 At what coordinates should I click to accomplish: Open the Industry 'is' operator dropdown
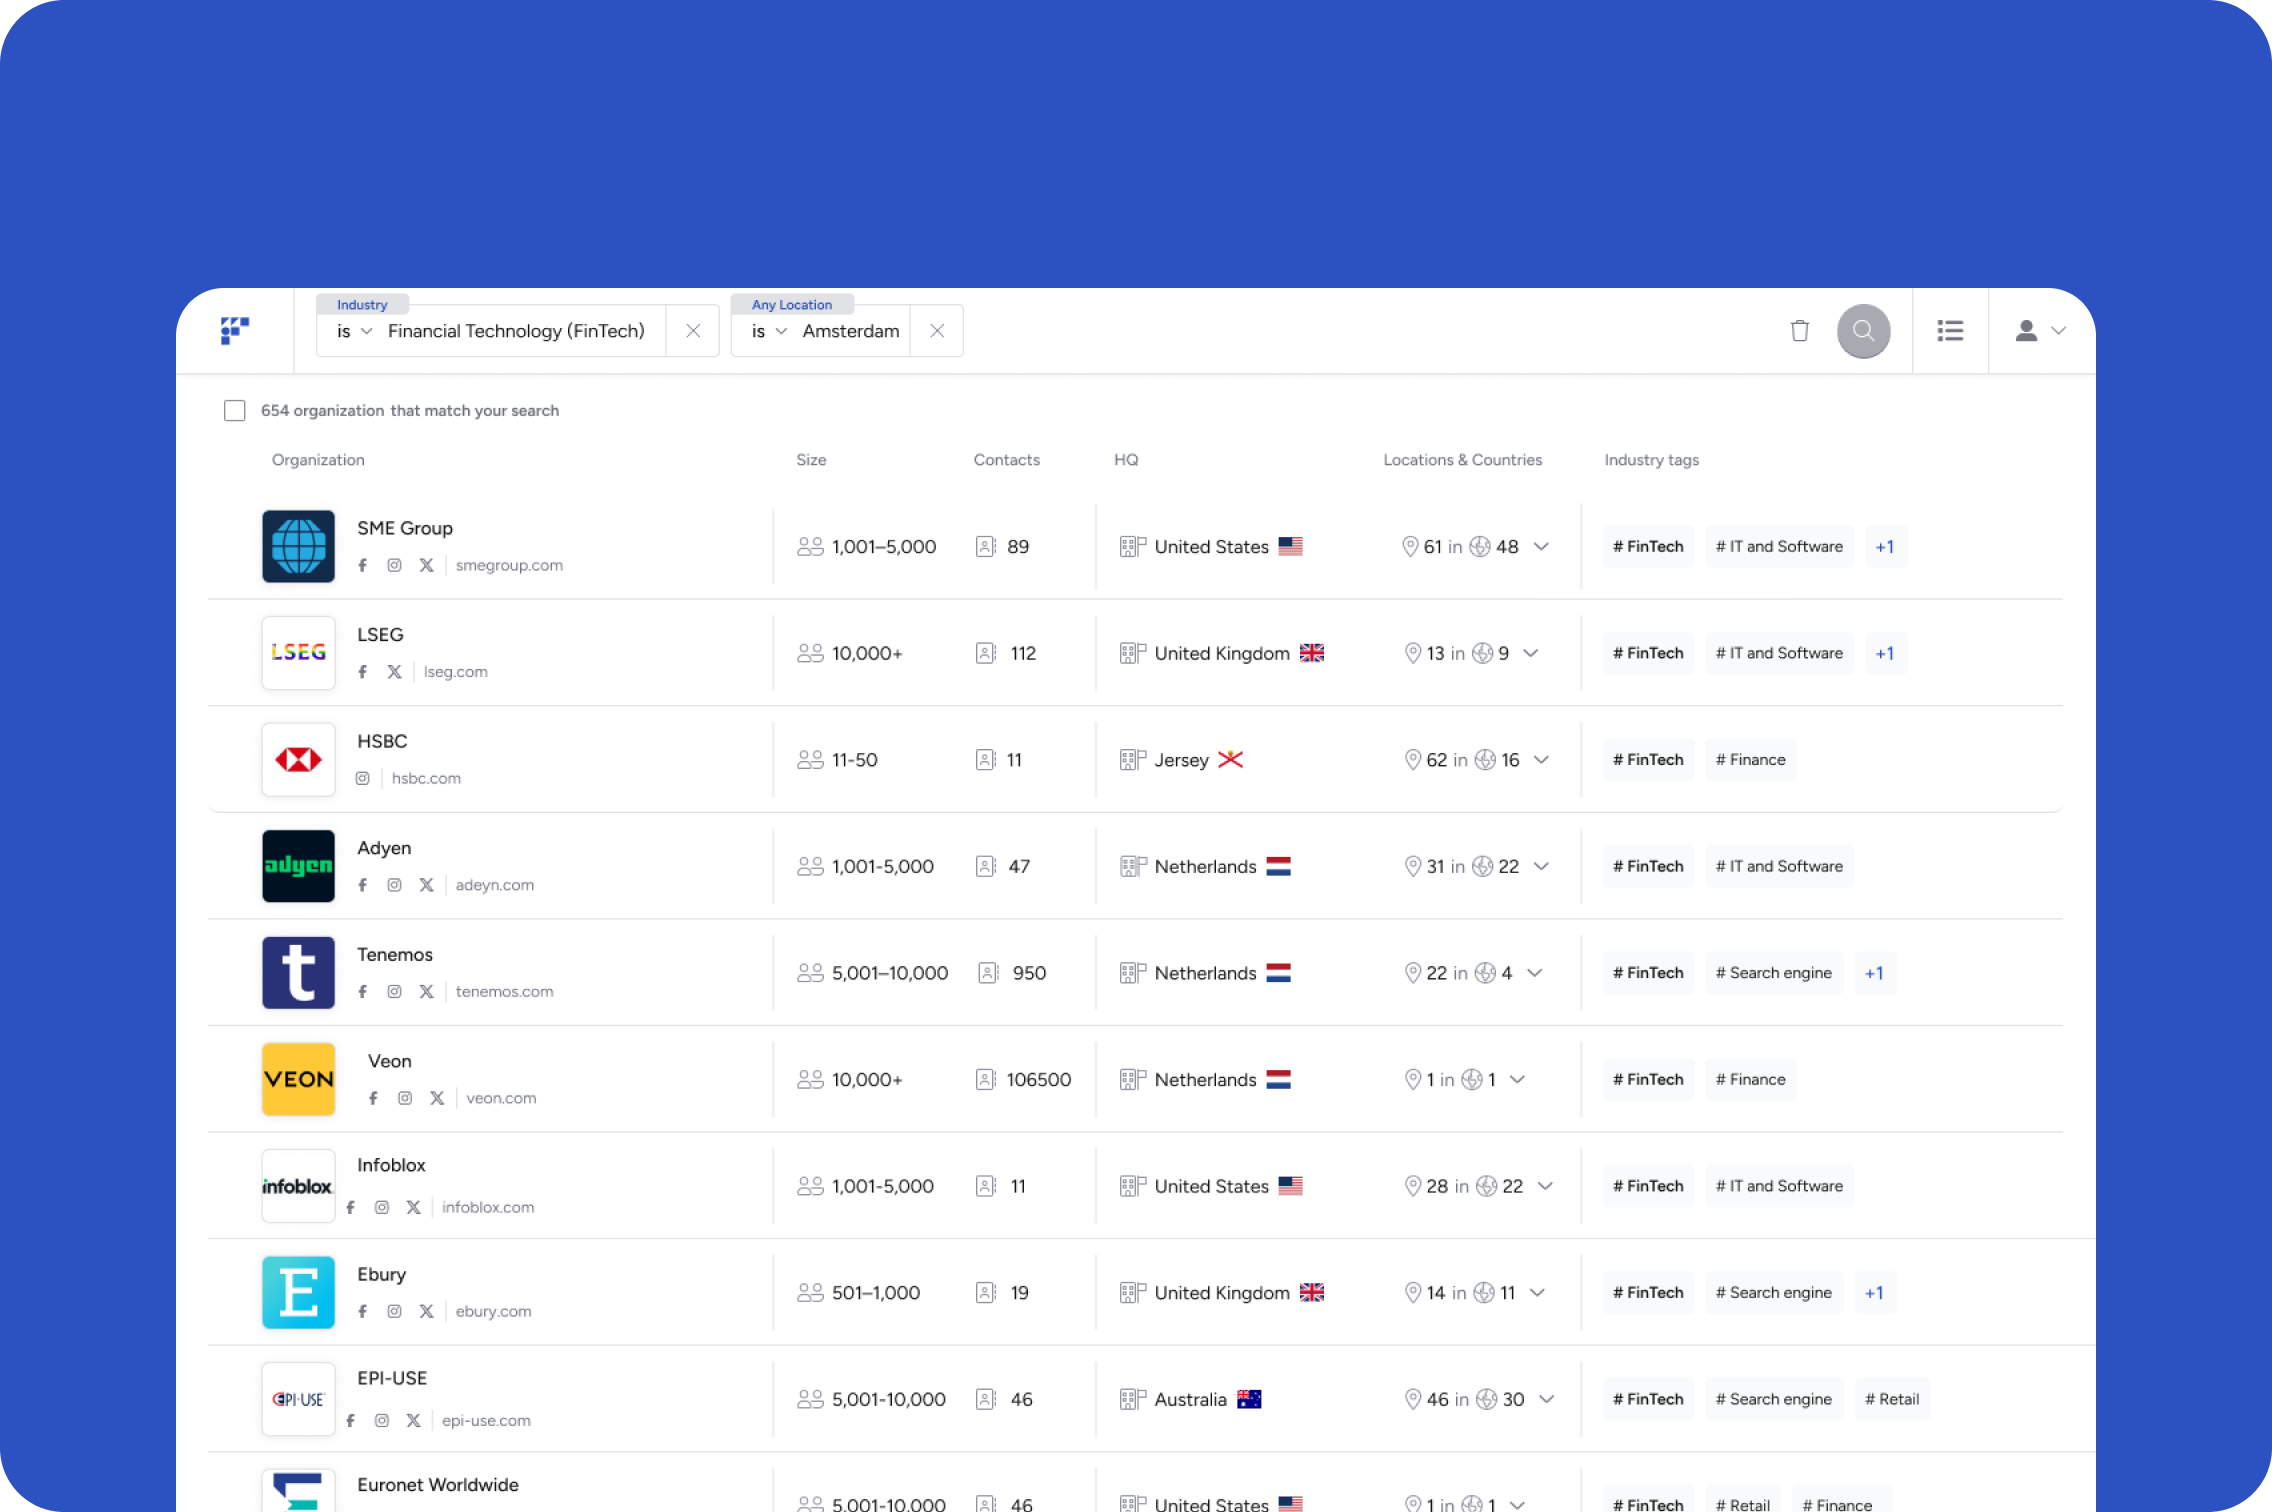(x=354, y=331)
